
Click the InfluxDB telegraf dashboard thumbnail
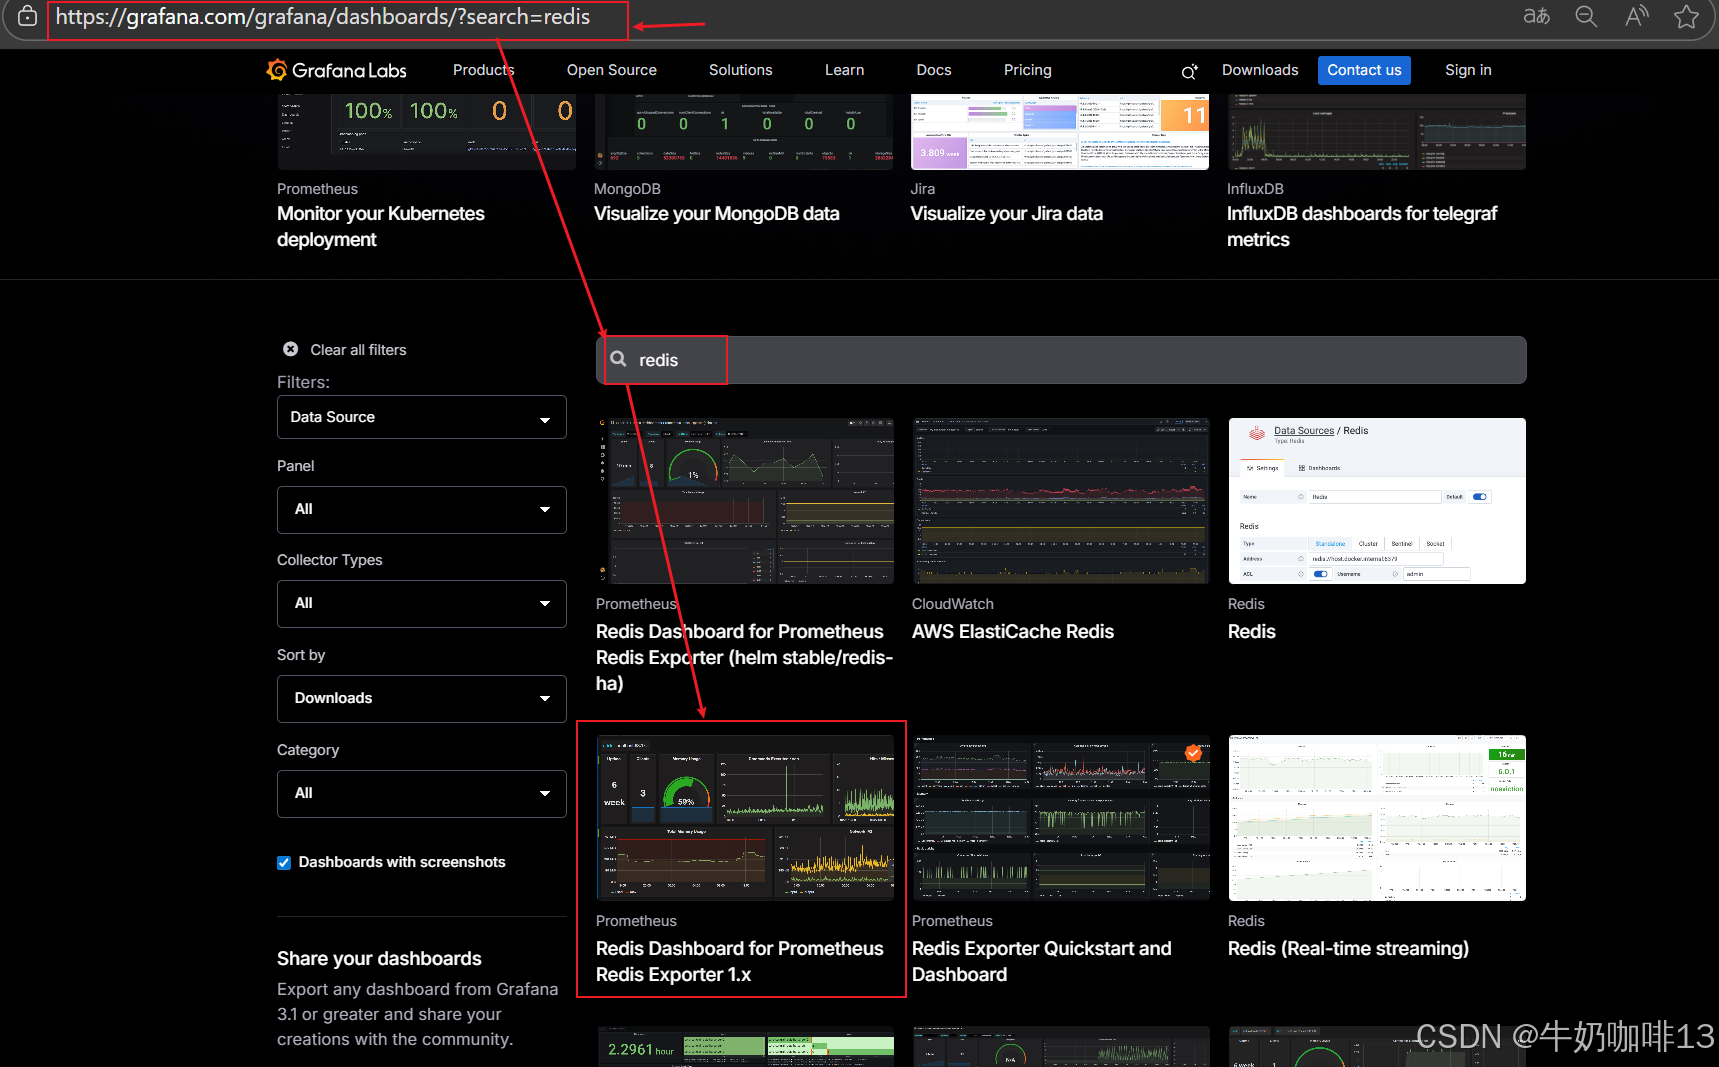[1376, 132]
